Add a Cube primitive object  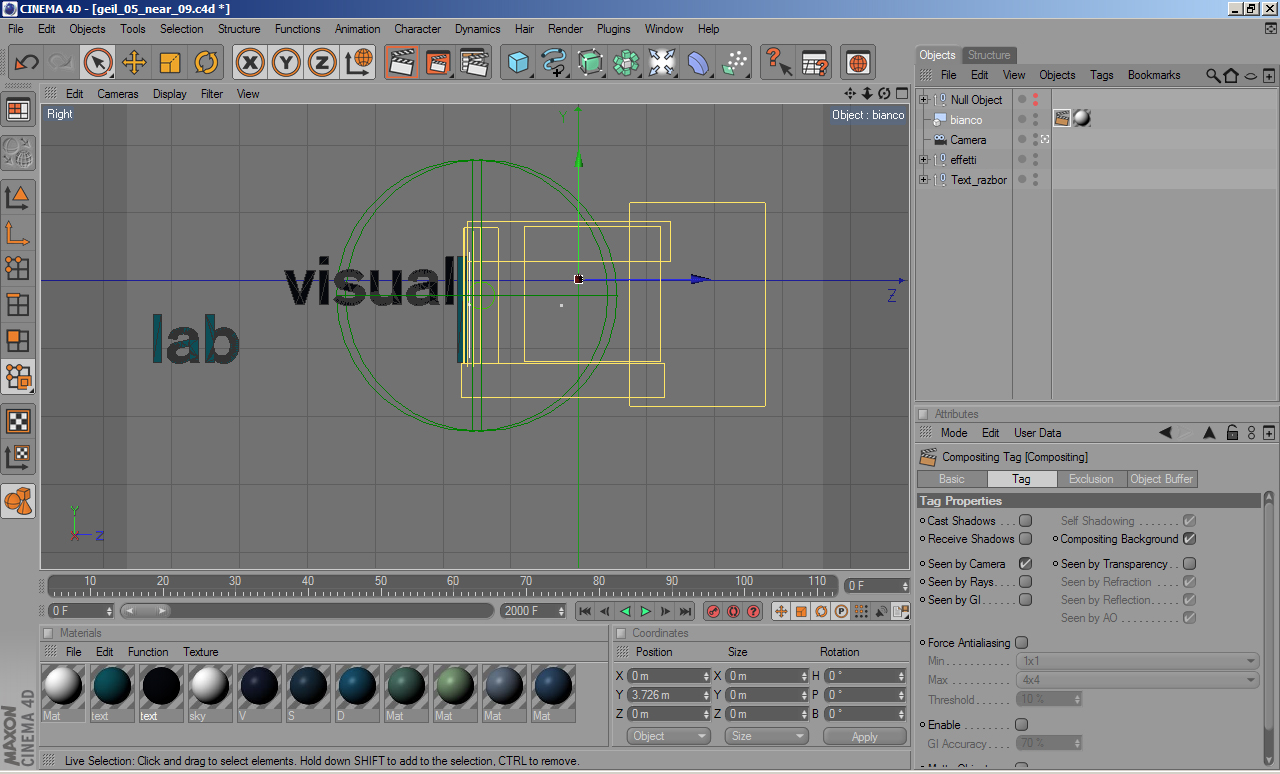[x=518, y=63]
